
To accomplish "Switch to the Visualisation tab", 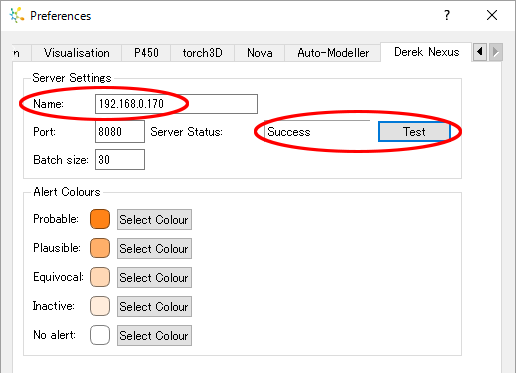I will [x=77, y=53].
